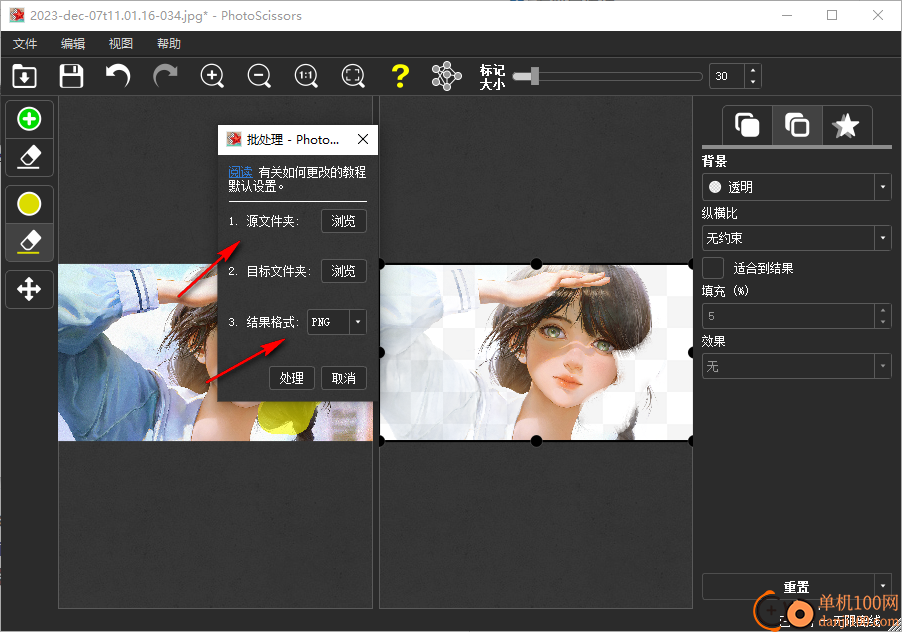
Task: Expand the 纵横比 dropdown showing 无约束
Action: click(x=796, y=238)
